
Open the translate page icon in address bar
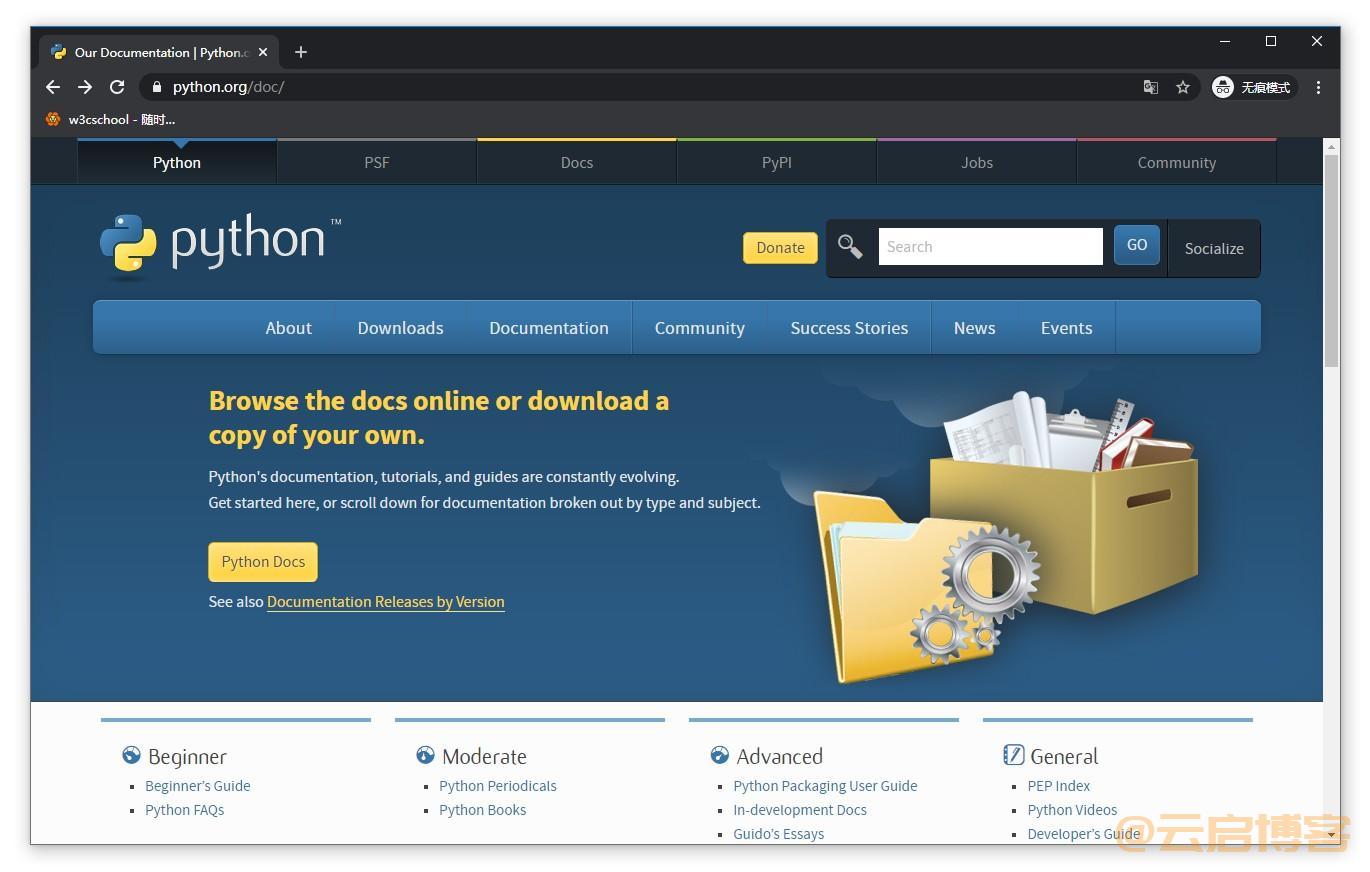(x=1151, y=87)
